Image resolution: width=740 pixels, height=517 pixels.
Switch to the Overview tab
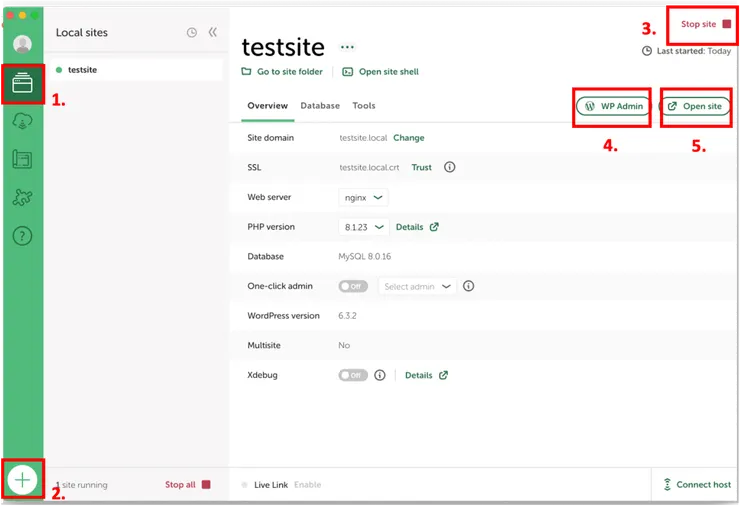[268, 106]
